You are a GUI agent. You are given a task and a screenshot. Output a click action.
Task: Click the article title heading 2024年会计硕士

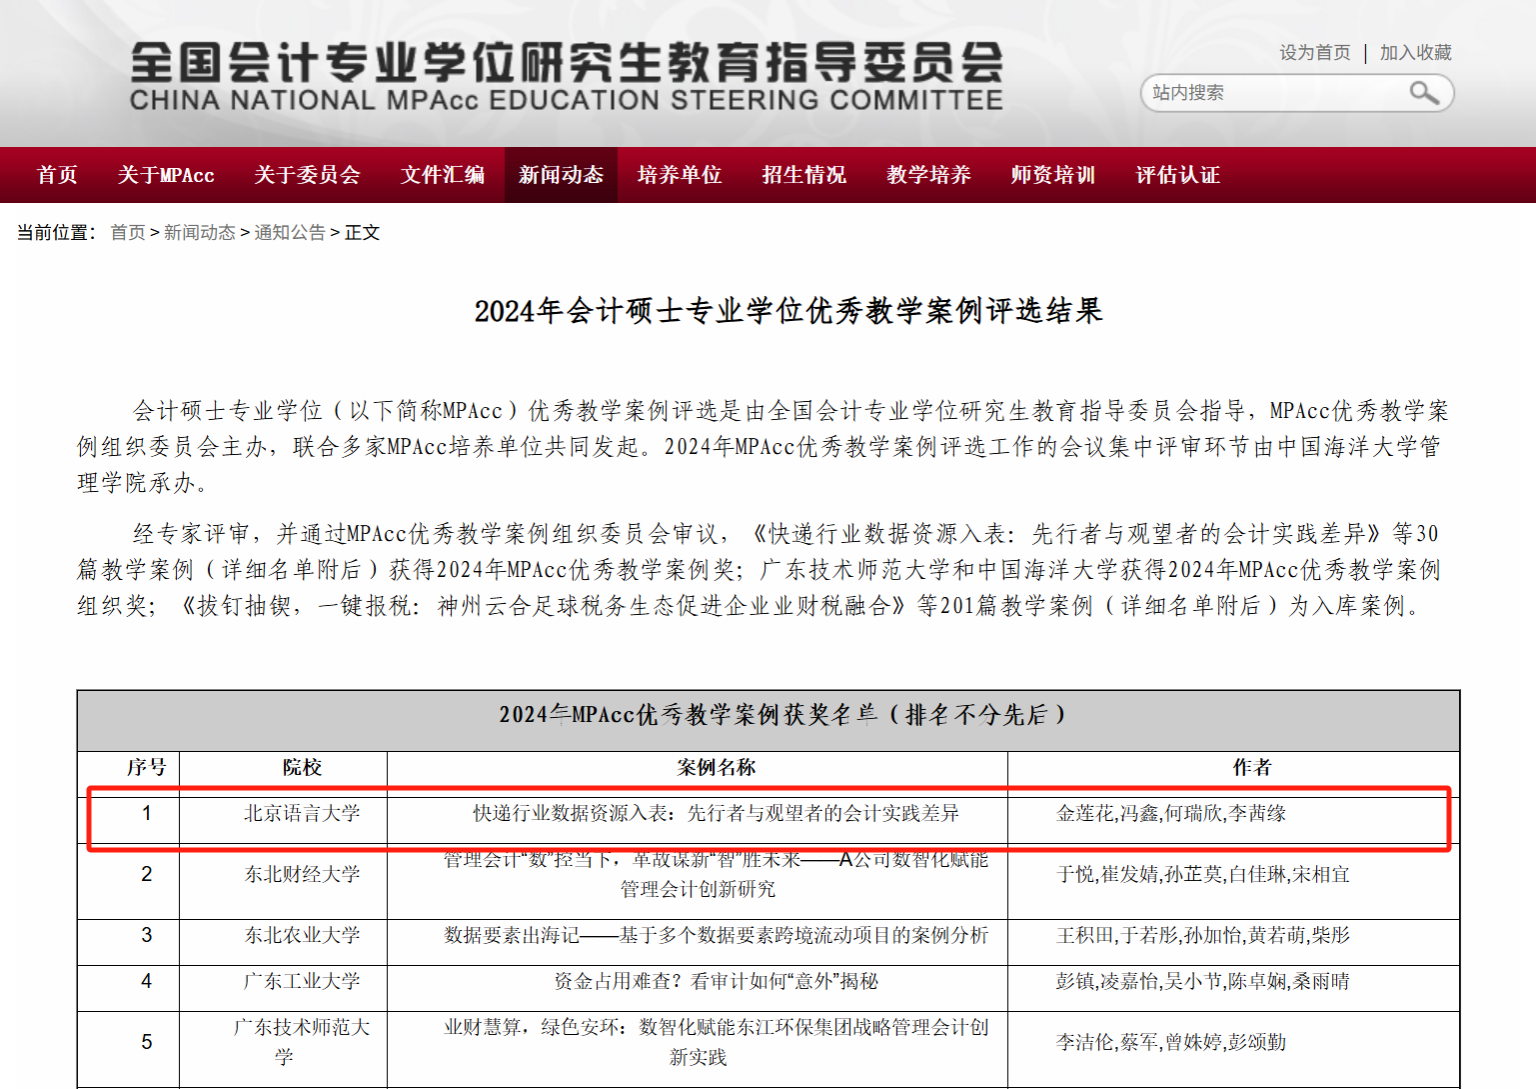click(788, 311)
